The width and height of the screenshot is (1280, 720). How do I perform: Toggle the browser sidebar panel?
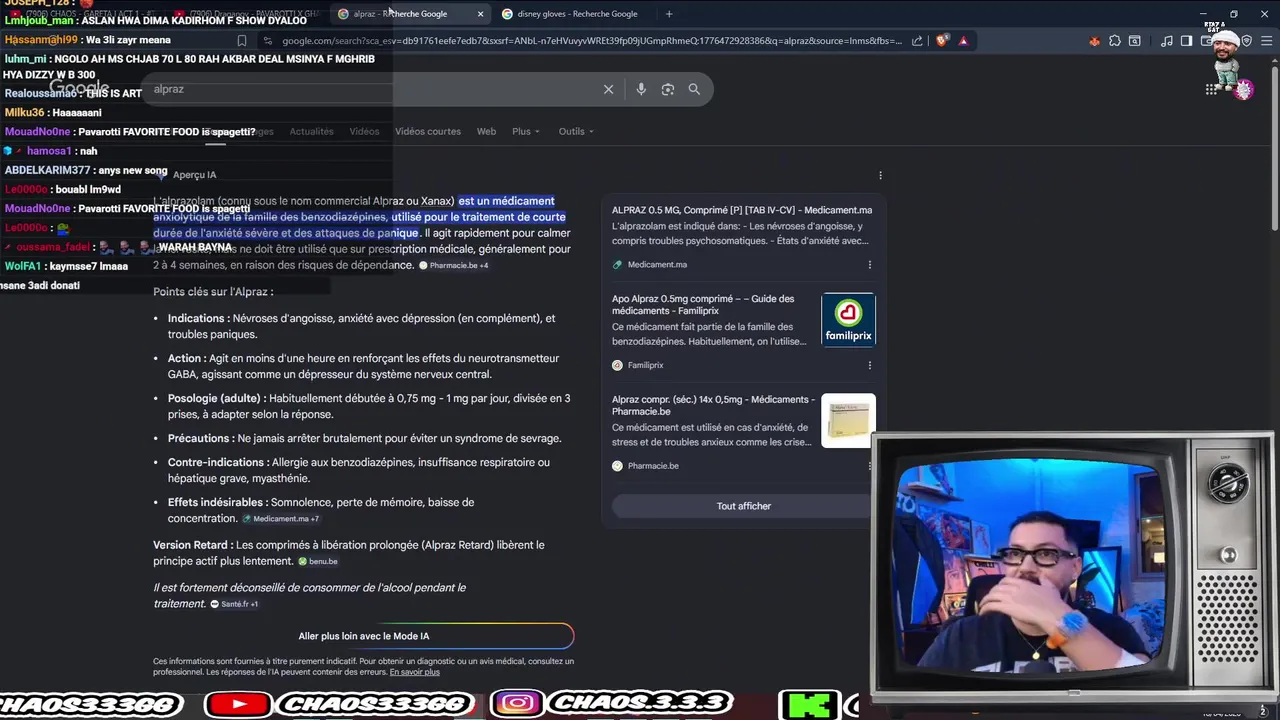1186,41
